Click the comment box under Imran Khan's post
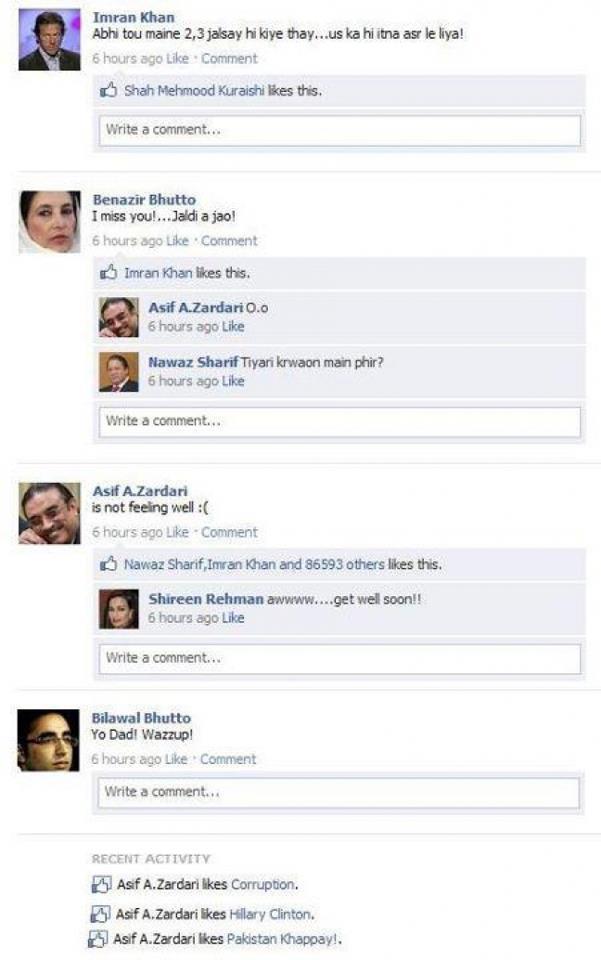 pos(340,130)
